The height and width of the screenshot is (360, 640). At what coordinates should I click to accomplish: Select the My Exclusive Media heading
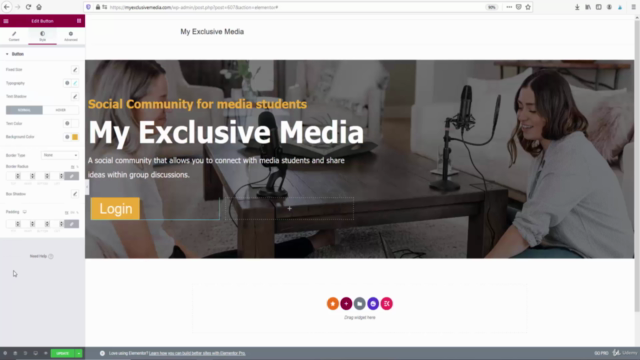(226, 132)
